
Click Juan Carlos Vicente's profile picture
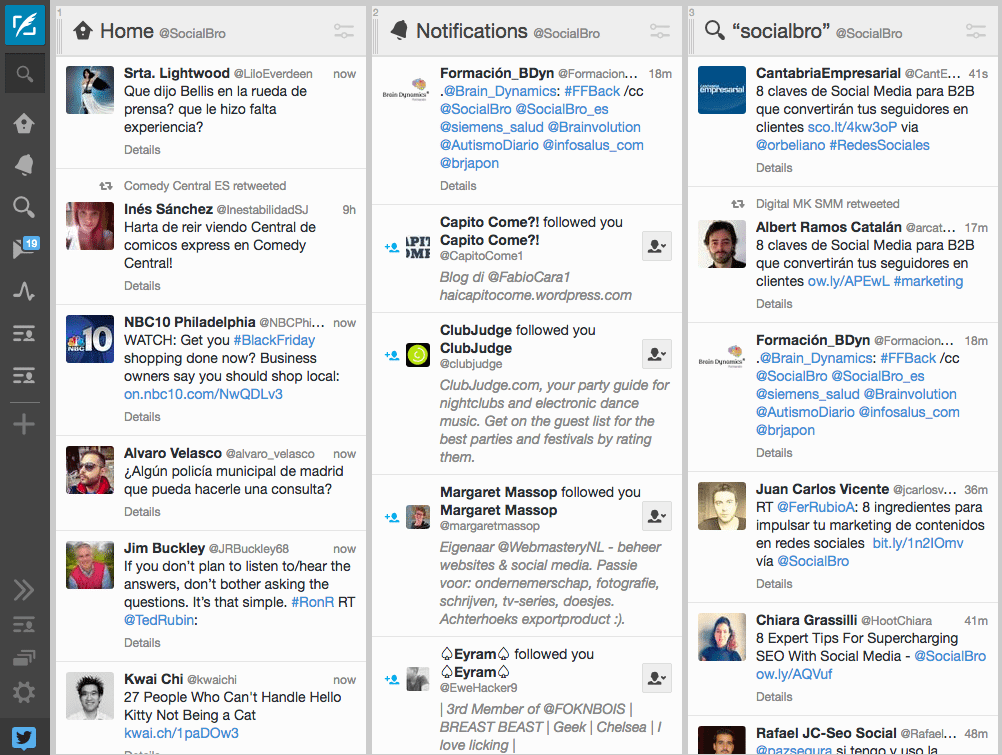(722, 506)
